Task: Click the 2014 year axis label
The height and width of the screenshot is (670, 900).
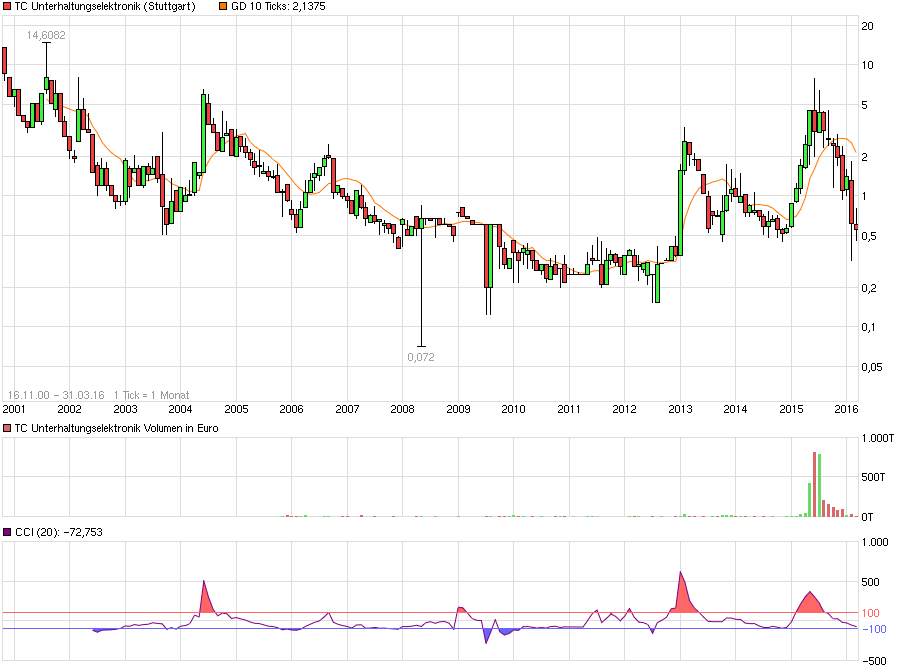Action: [735, 409]
